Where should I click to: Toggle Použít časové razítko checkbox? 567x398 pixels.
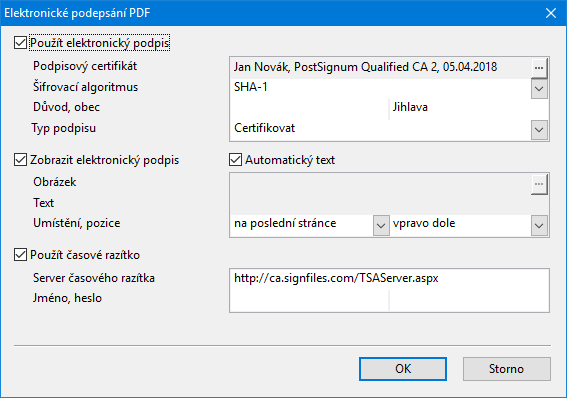point(20,255)
